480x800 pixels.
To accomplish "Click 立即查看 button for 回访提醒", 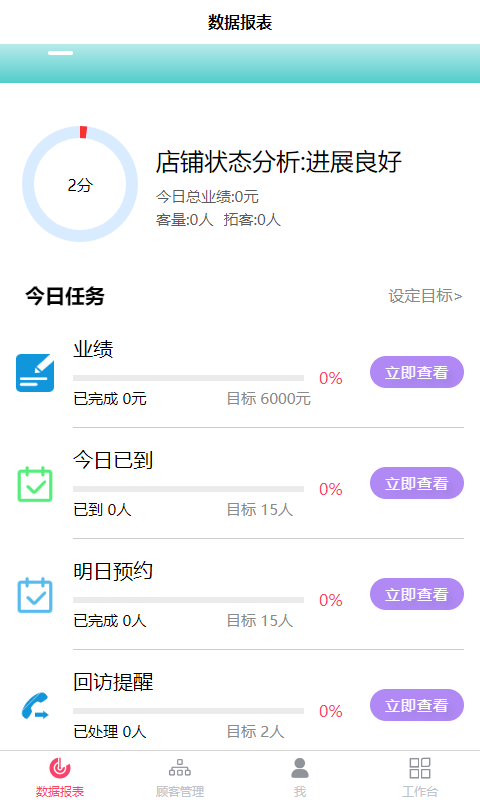I will (417, 706).
